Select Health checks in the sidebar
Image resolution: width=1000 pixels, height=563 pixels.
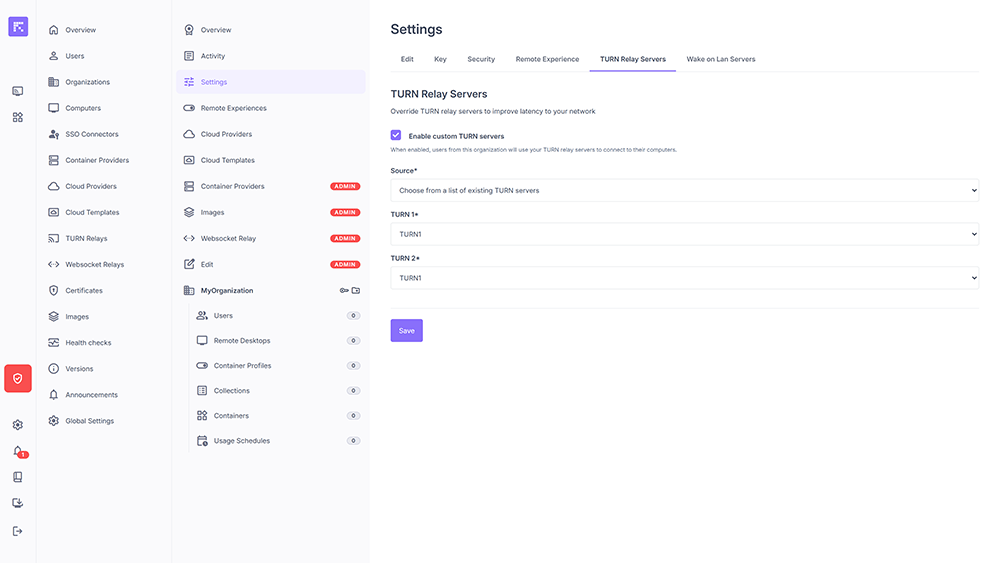[88, 343]
